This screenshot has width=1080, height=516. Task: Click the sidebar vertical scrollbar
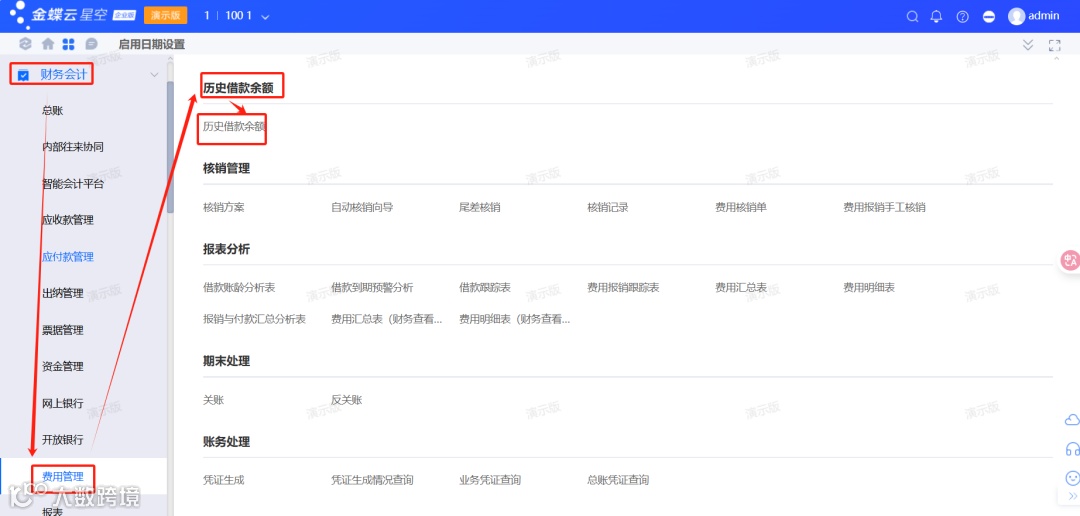point(170,149)
